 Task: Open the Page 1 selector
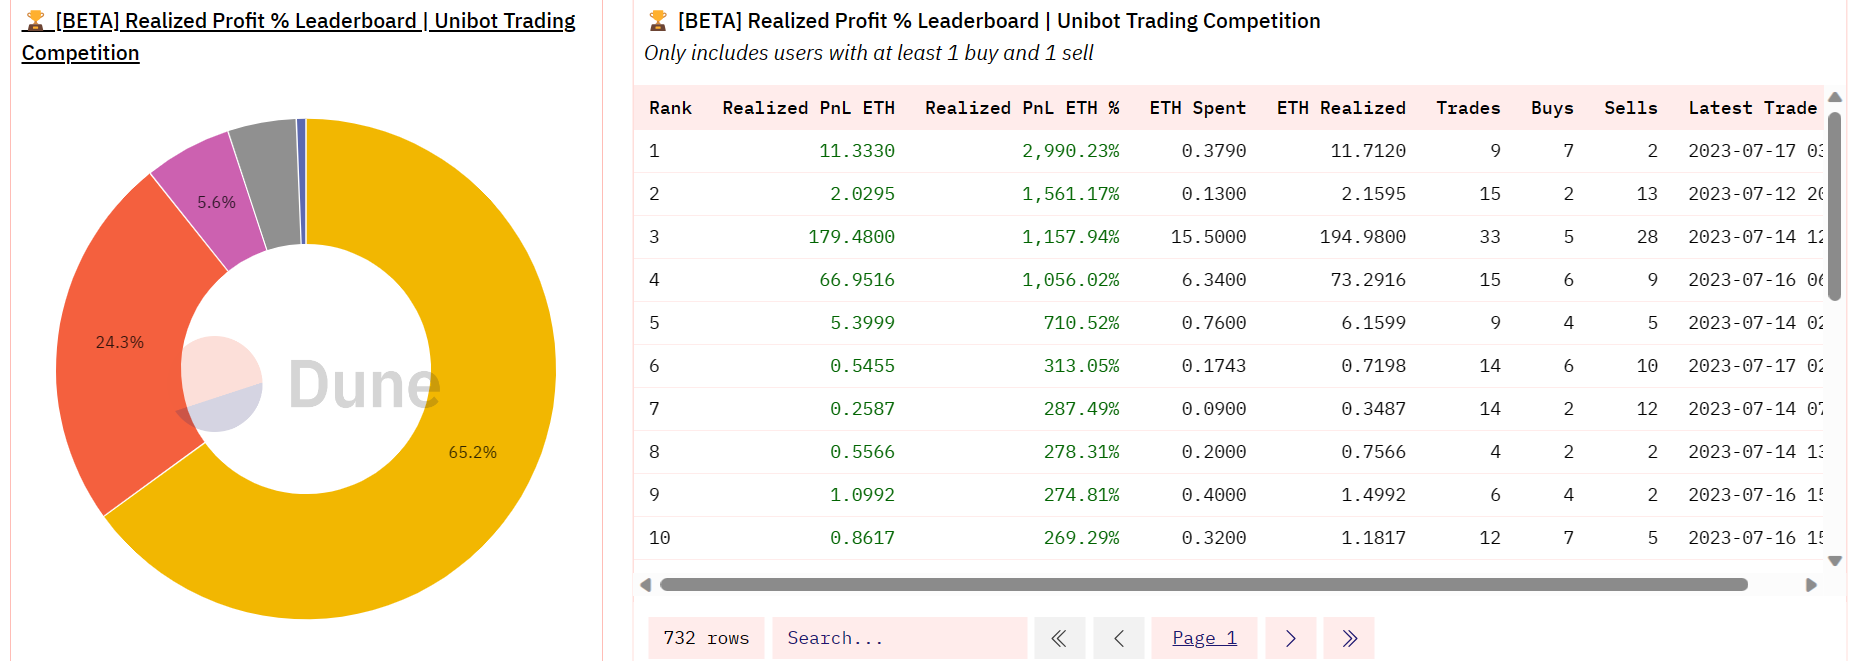[1204, 638]
